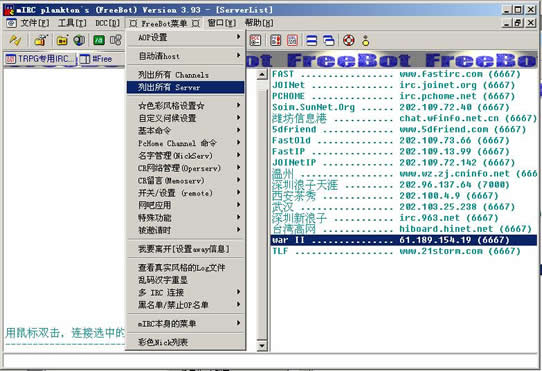Switch to the #Free window tab
Viewport: 542px width, 371px height.
tap(96, 59)
